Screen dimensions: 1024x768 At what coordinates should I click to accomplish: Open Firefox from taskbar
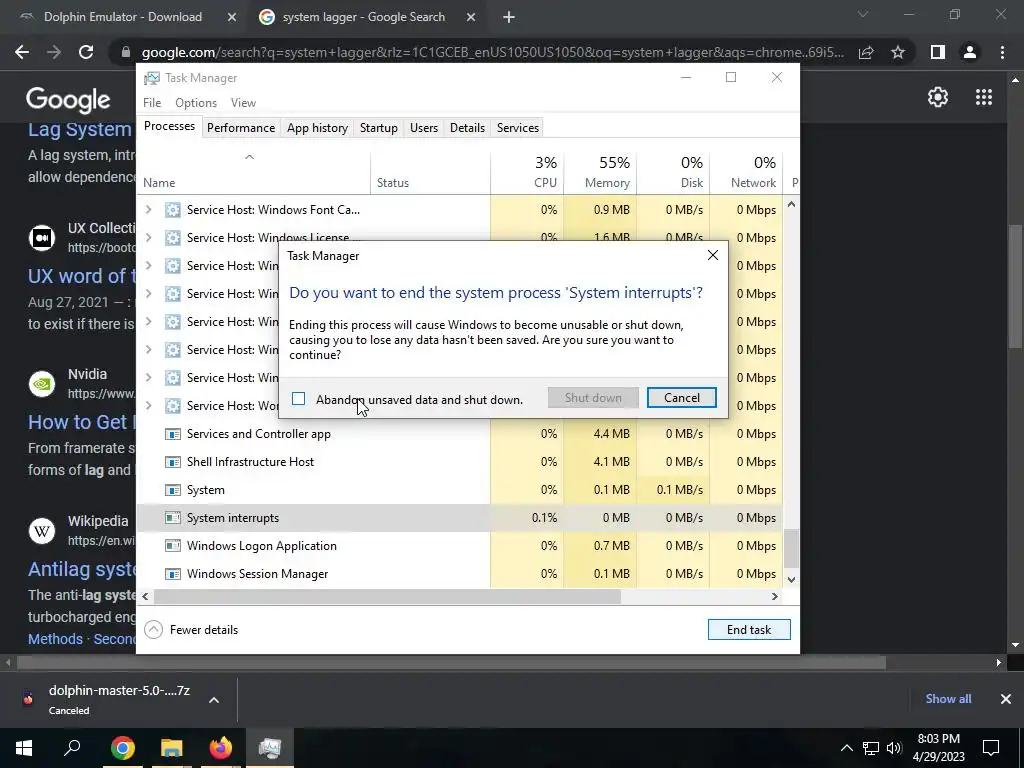221,748
